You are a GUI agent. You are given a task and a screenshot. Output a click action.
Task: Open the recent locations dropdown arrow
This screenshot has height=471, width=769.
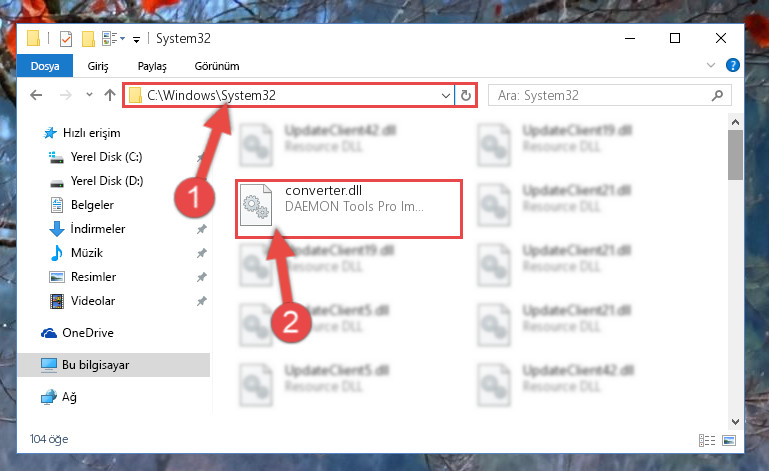89,95
